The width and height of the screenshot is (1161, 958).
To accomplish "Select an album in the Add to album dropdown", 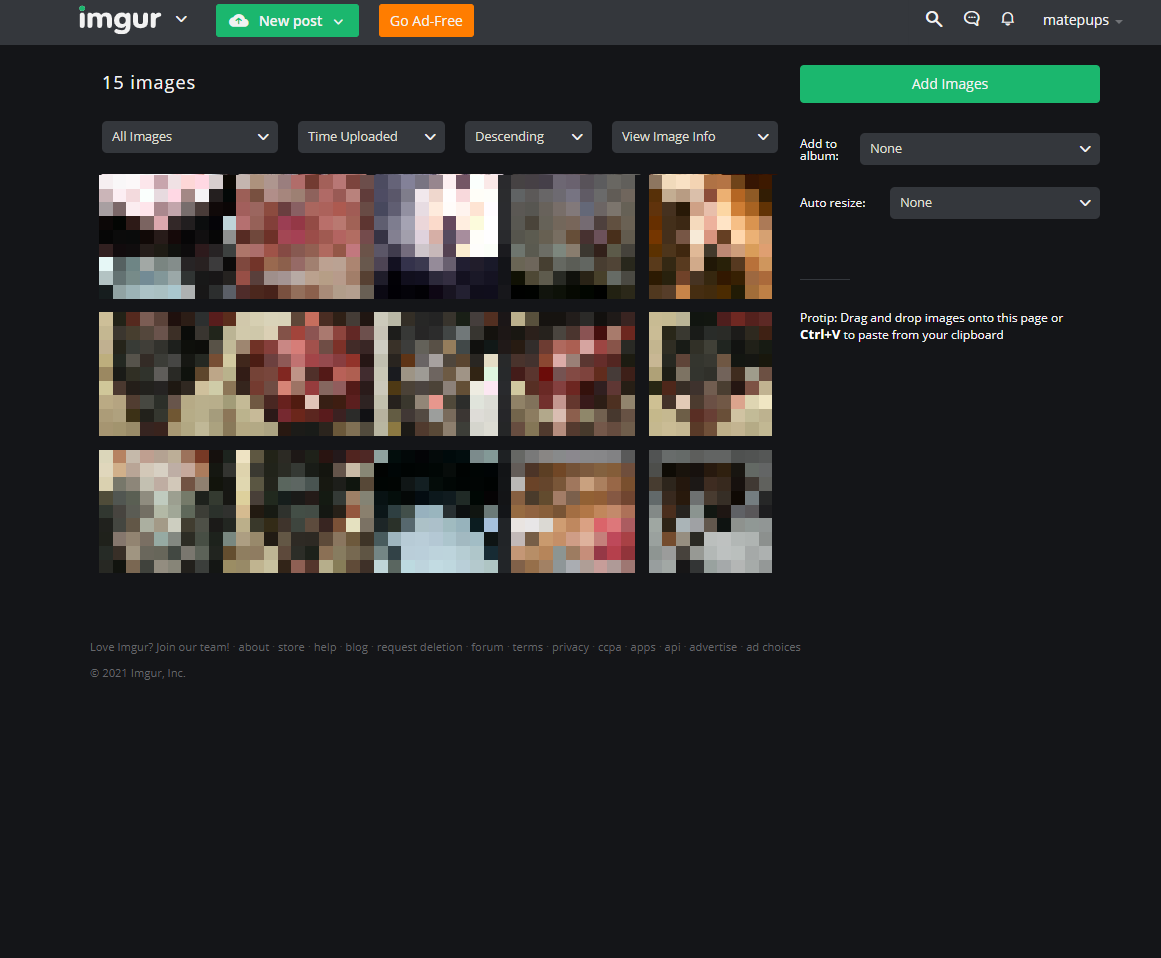I will [x=980, y=149].
